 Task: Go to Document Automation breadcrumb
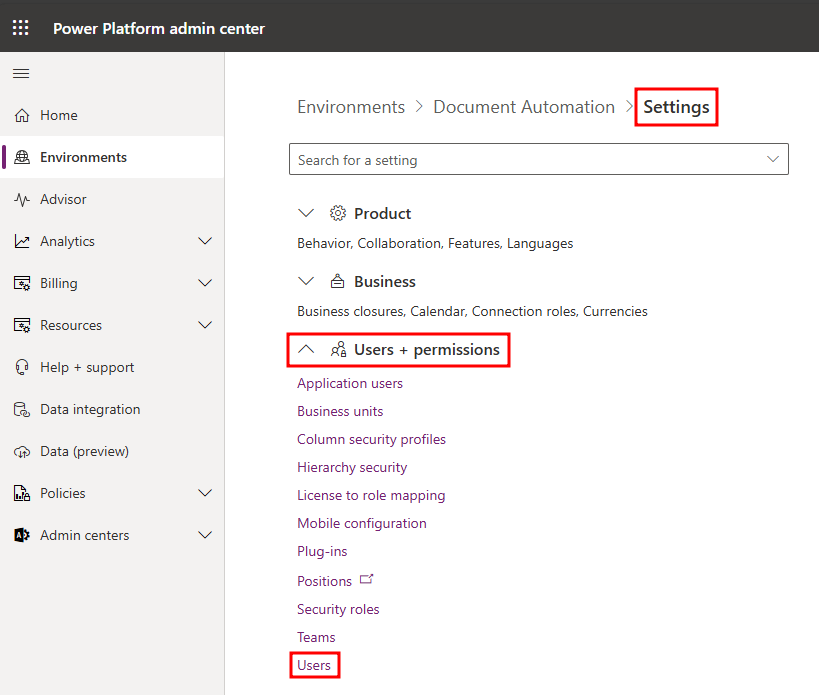pos(524,107)
